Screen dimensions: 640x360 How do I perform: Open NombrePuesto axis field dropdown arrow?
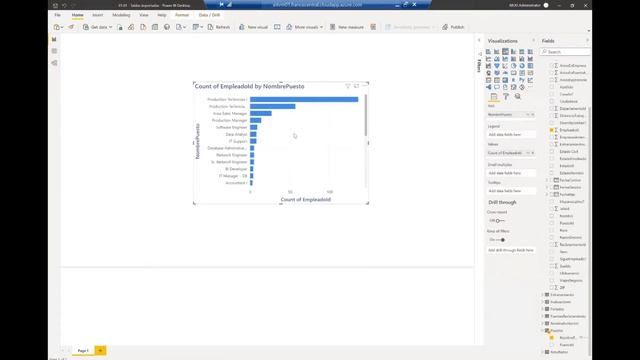pyautogui.click(x=528, y=115)
